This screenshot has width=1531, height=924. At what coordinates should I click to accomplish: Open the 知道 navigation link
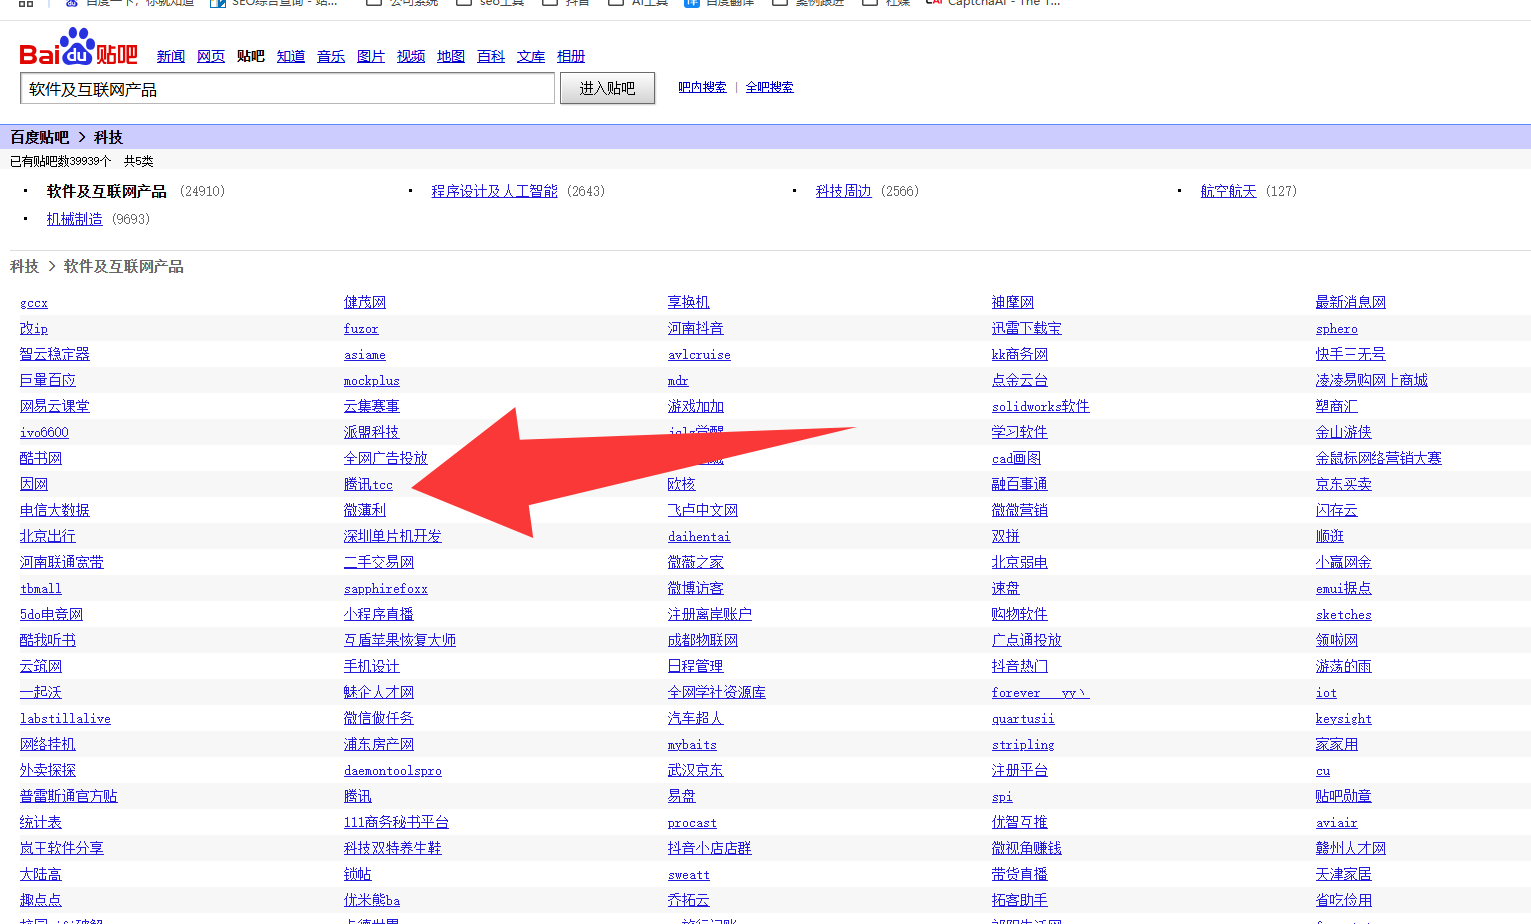click(x=291, y=56)
